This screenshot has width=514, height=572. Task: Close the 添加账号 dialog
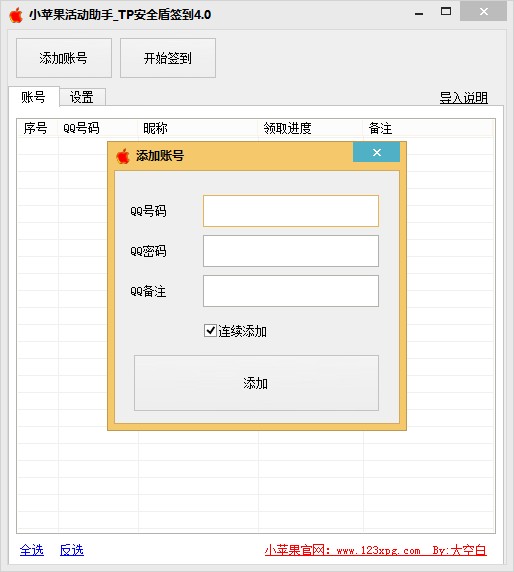(376, 152)
